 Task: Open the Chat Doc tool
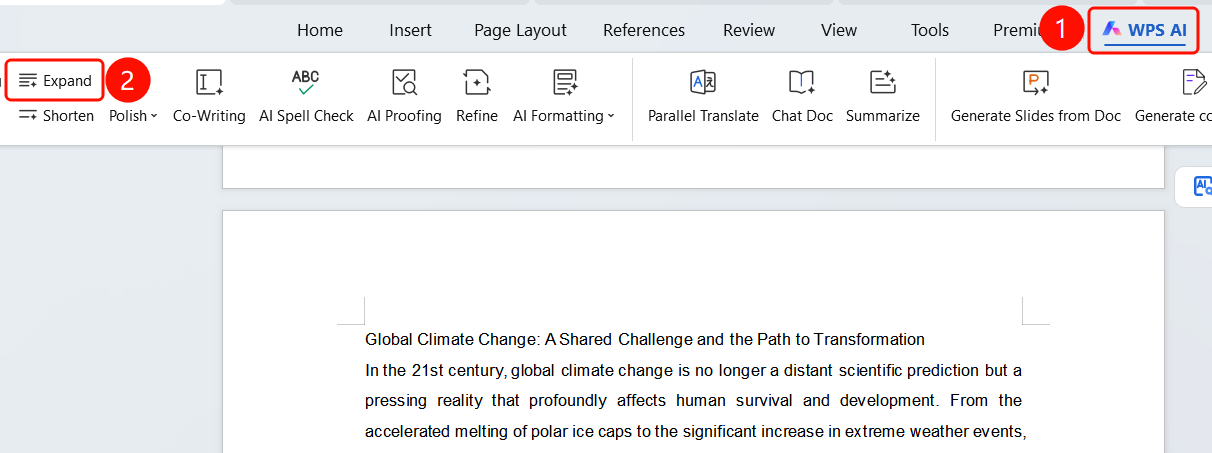pos(802,96)
